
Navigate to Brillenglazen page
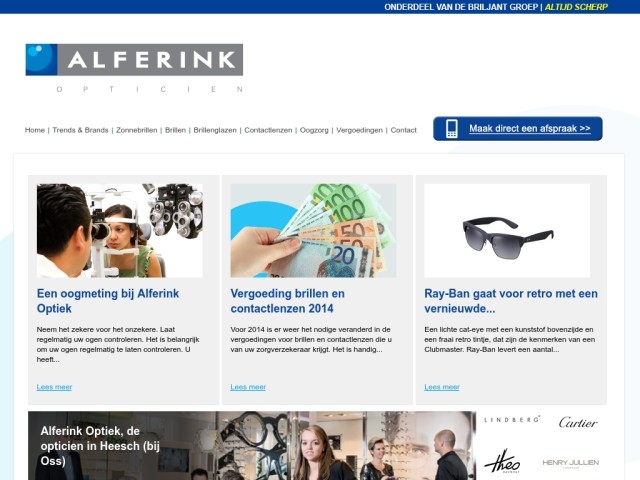pos(215,130)
